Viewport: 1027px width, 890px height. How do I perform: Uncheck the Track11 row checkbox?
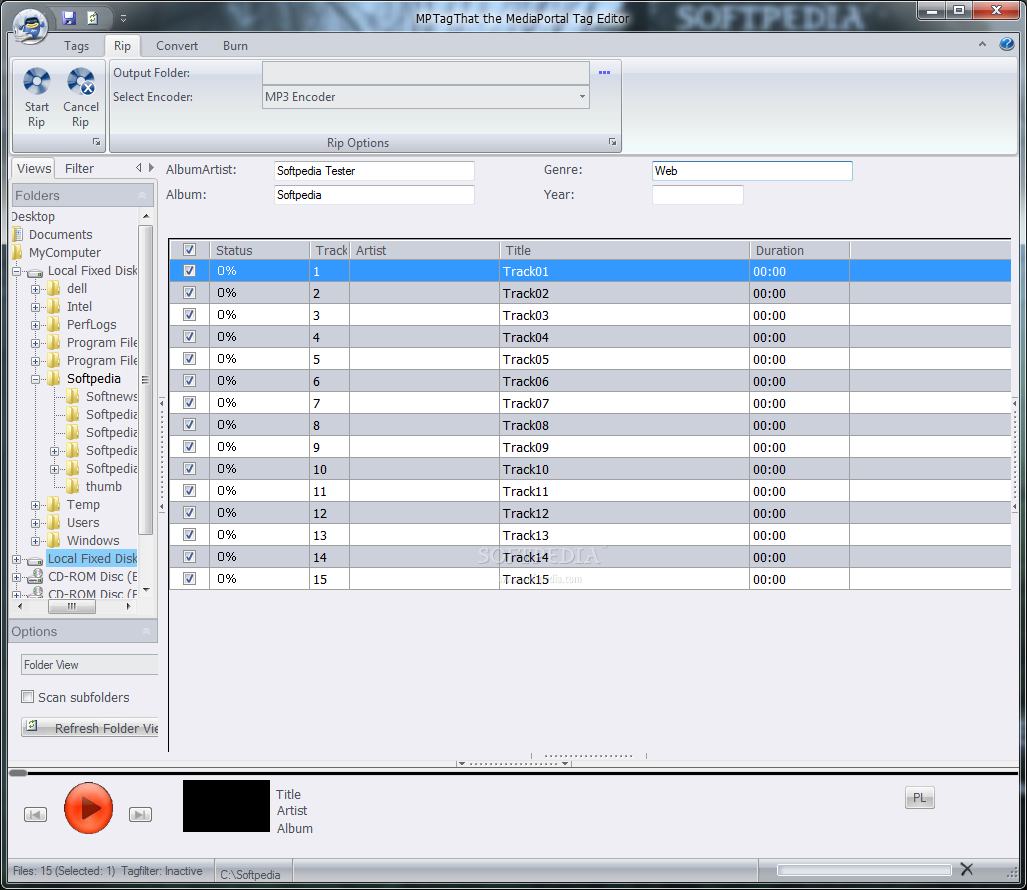tap(189, 491)
